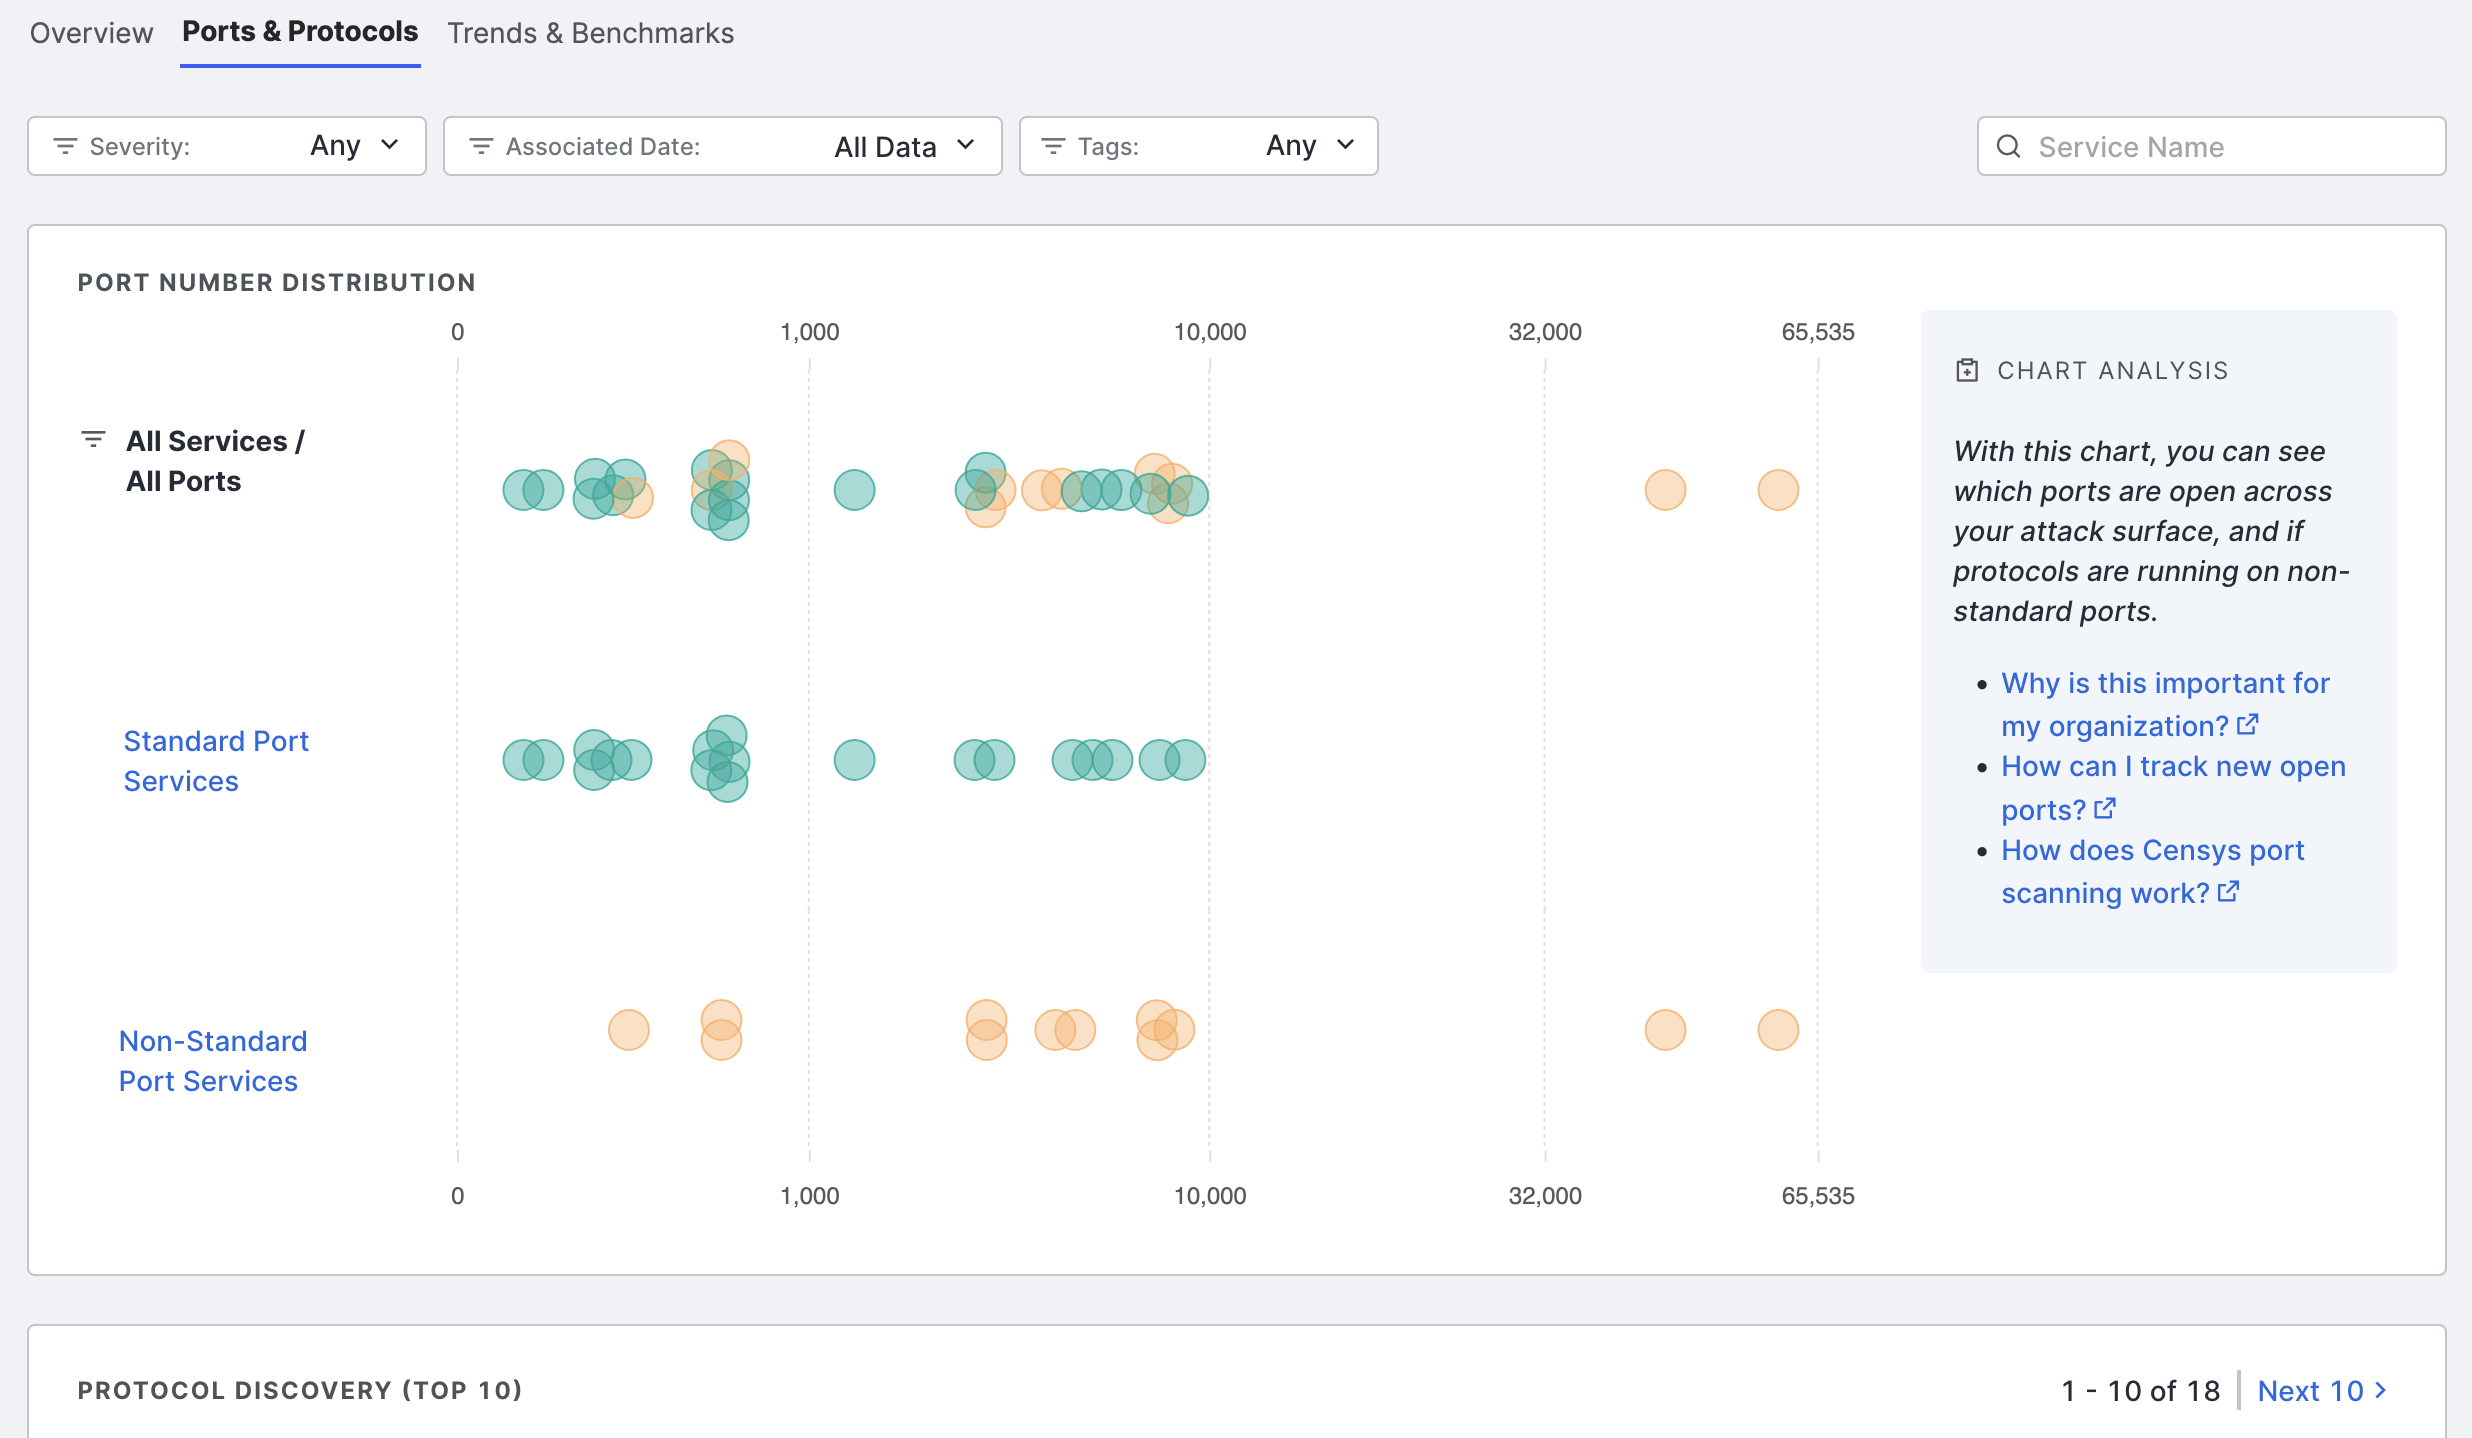Click external link icon after 'scanning work?'
2472x1438 pixels.
2228,892
